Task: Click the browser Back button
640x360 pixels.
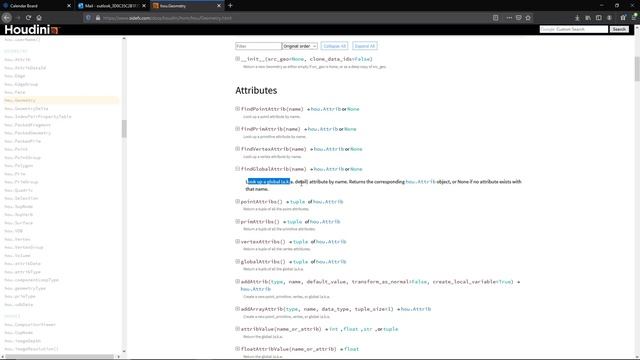Action: pos(7,18)
